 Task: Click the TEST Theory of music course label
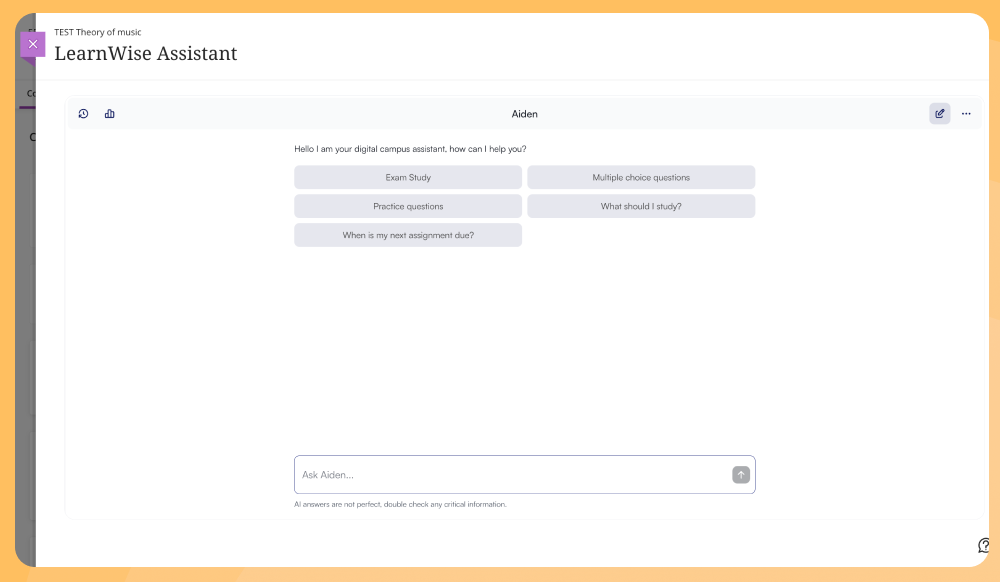click(98, 32)
